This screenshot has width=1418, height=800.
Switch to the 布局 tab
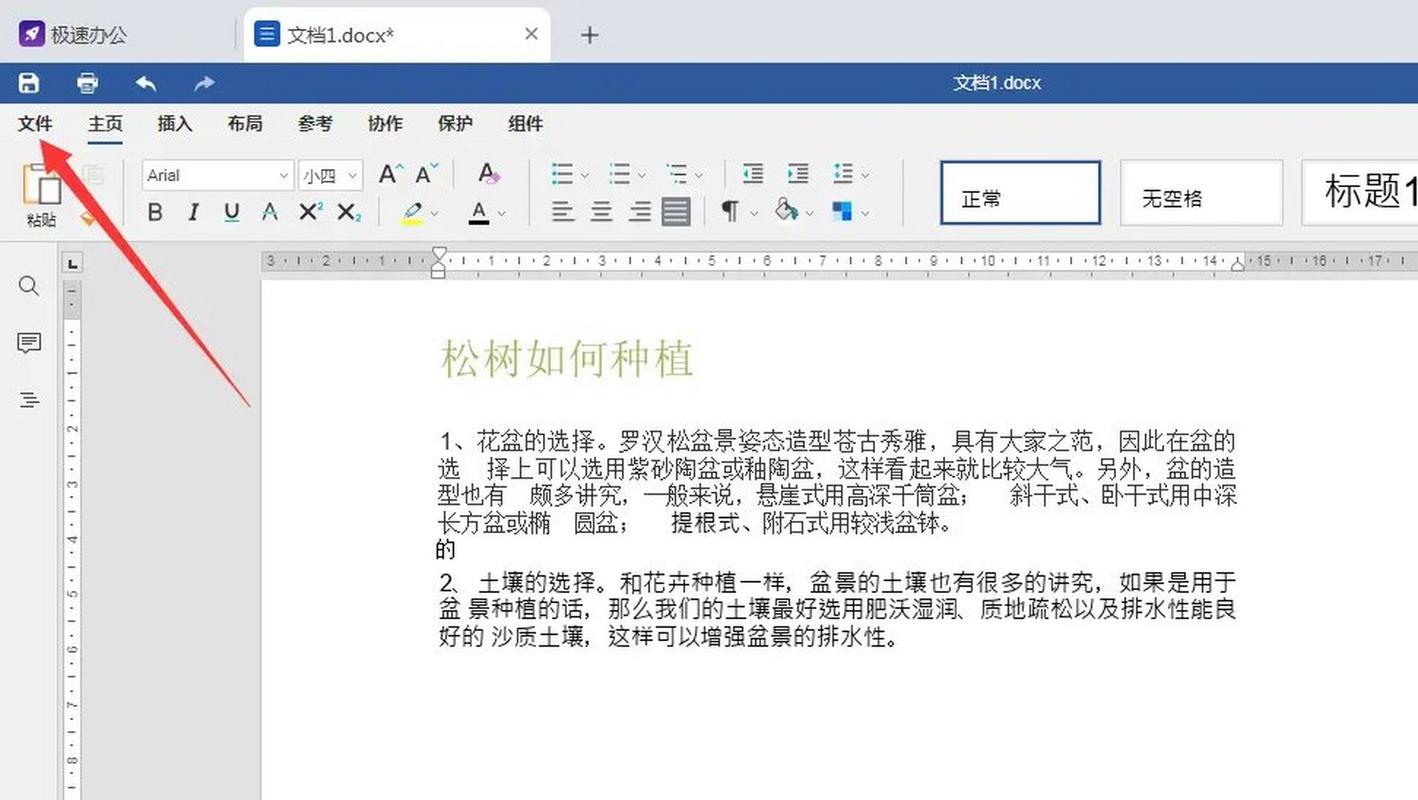[245, 124]
